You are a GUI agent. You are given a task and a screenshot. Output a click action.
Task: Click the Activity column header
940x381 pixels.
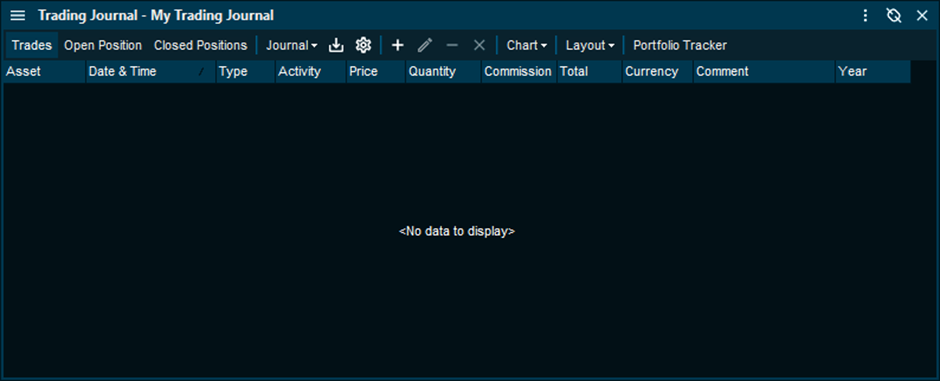pos(311,72)
